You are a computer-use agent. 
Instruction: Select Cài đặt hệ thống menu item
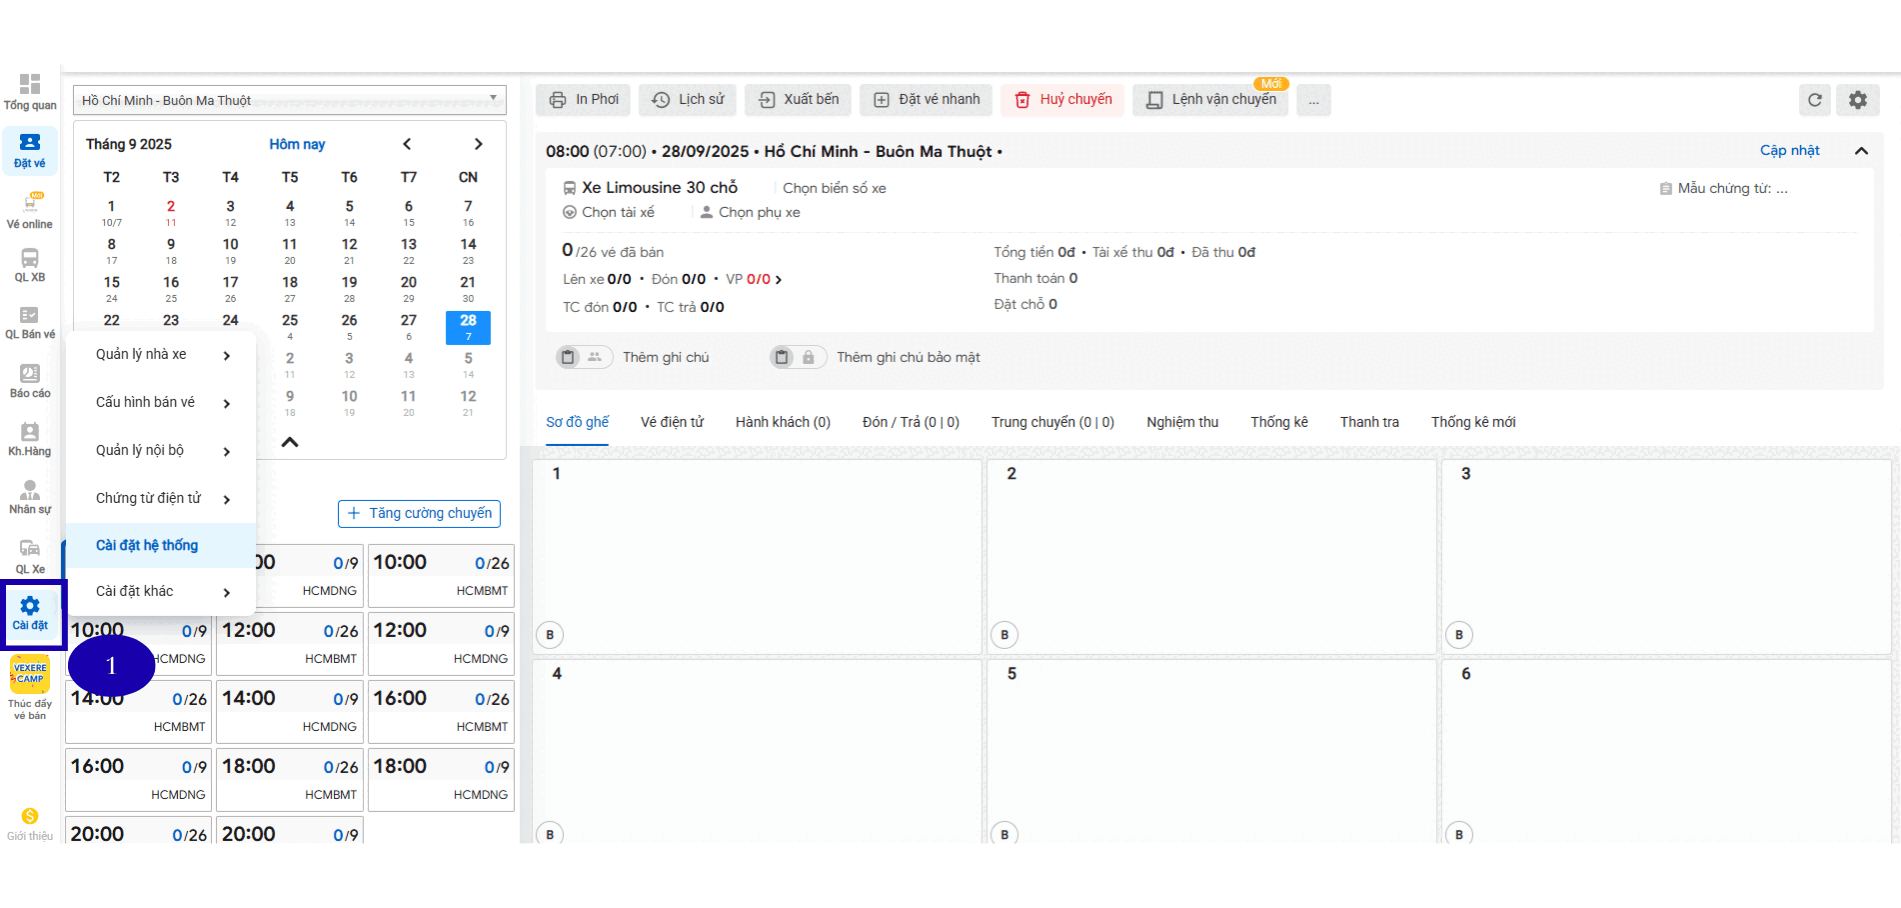[x=147, y=546]
